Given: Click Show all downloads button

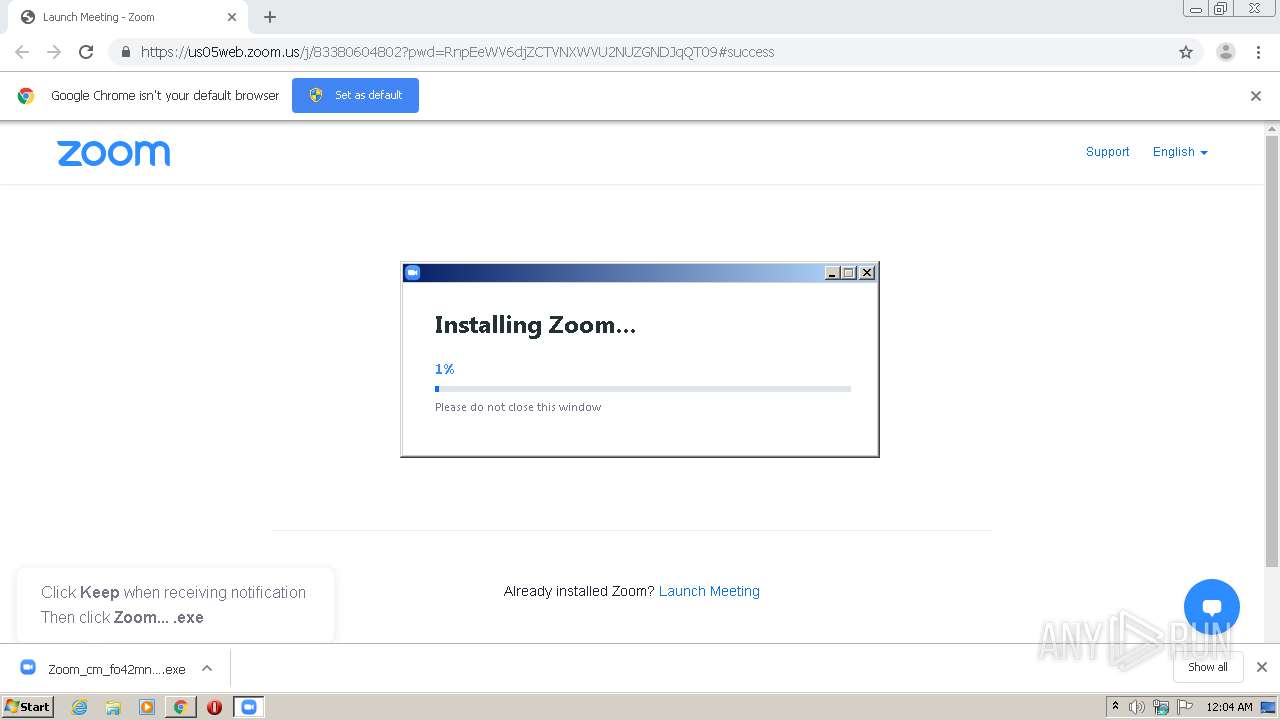Looking at the screenshot, I should 1207,667.
